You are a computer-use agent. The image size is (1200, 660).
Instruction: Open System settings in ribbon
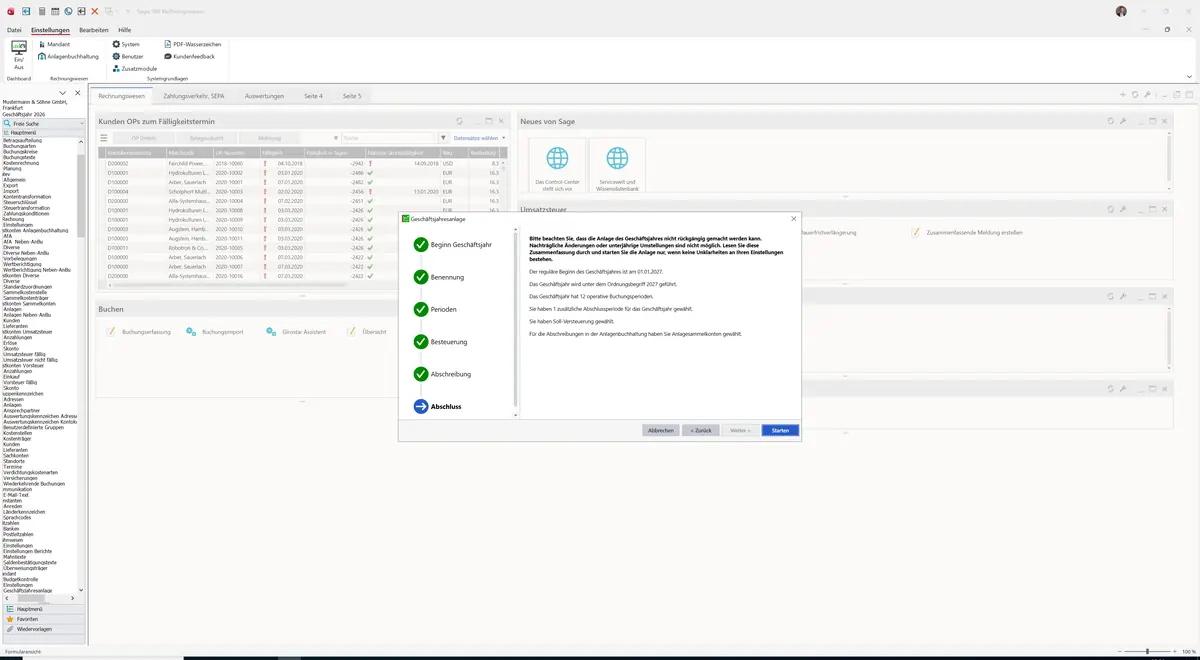click(x=126, y=45)
